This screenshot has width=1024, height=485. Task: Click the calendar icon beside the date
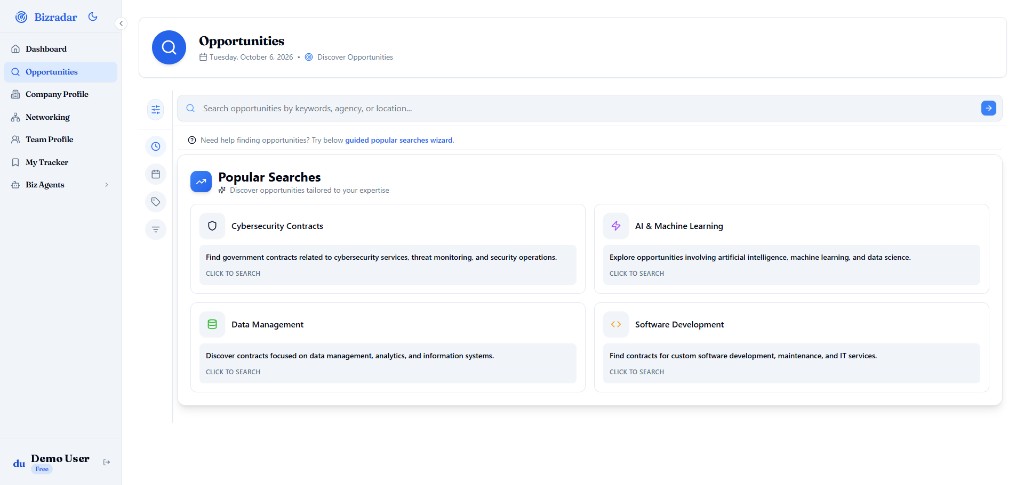pos(203,57)
